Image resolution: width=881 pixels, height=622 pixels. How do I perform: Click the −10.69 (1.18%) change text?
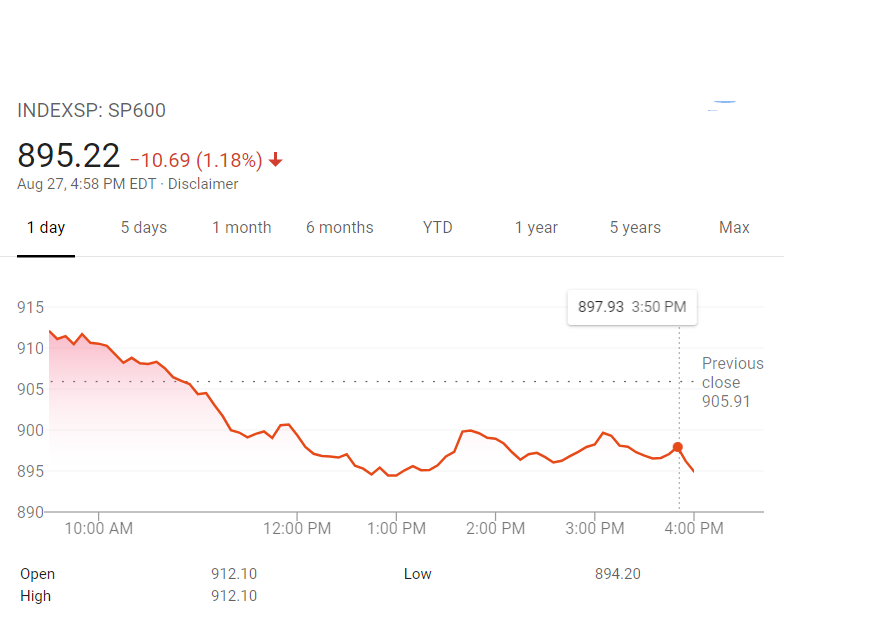[196, 160]
